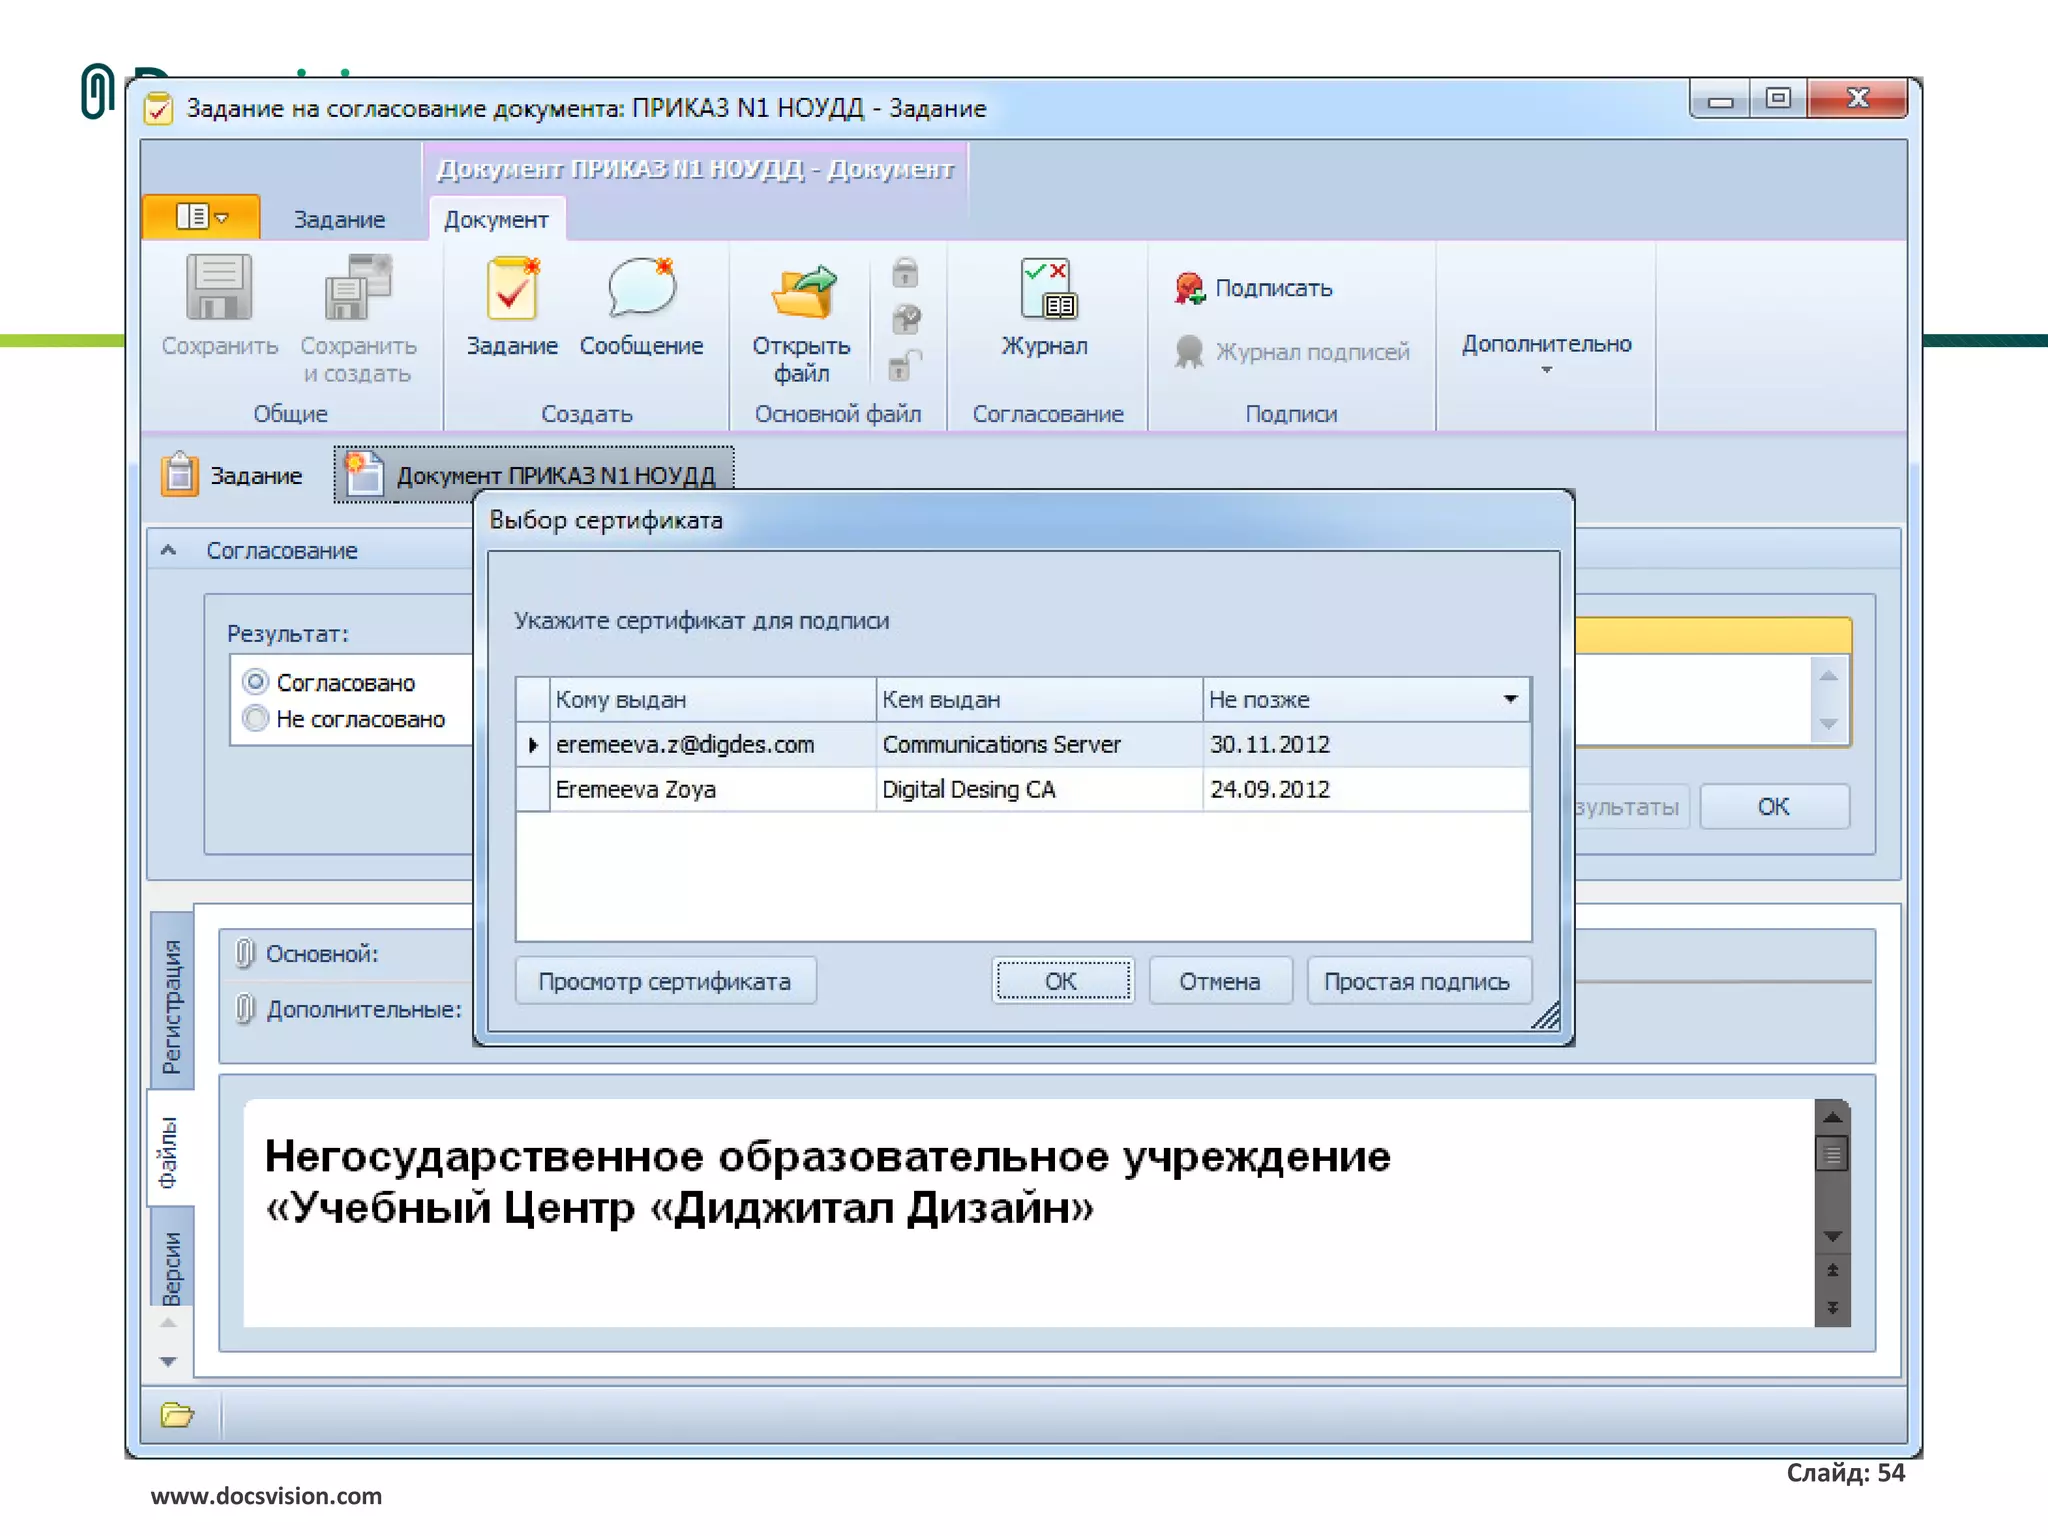
Task: Click the lock icon in Основной файл group
Action: coord(905,272)
